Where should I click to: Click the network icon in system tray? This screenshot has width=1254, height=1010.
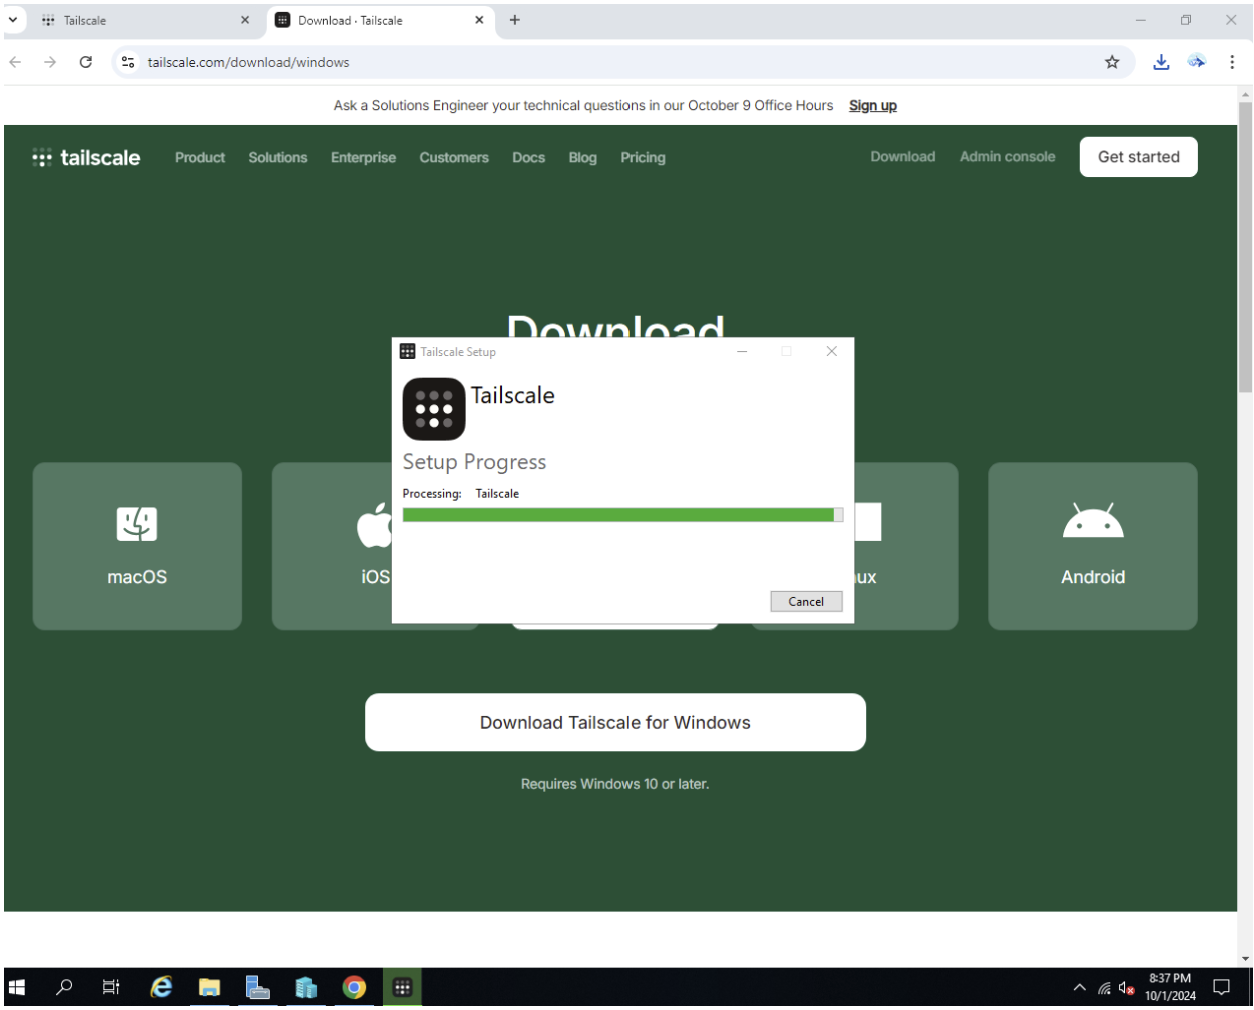click(x=1104, y=988)
